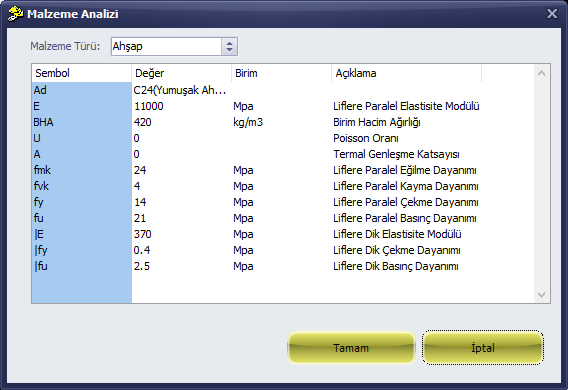568x390 pixels.
Task: Click the |fu value 2.5 cell
Action: tap(181, 266)
